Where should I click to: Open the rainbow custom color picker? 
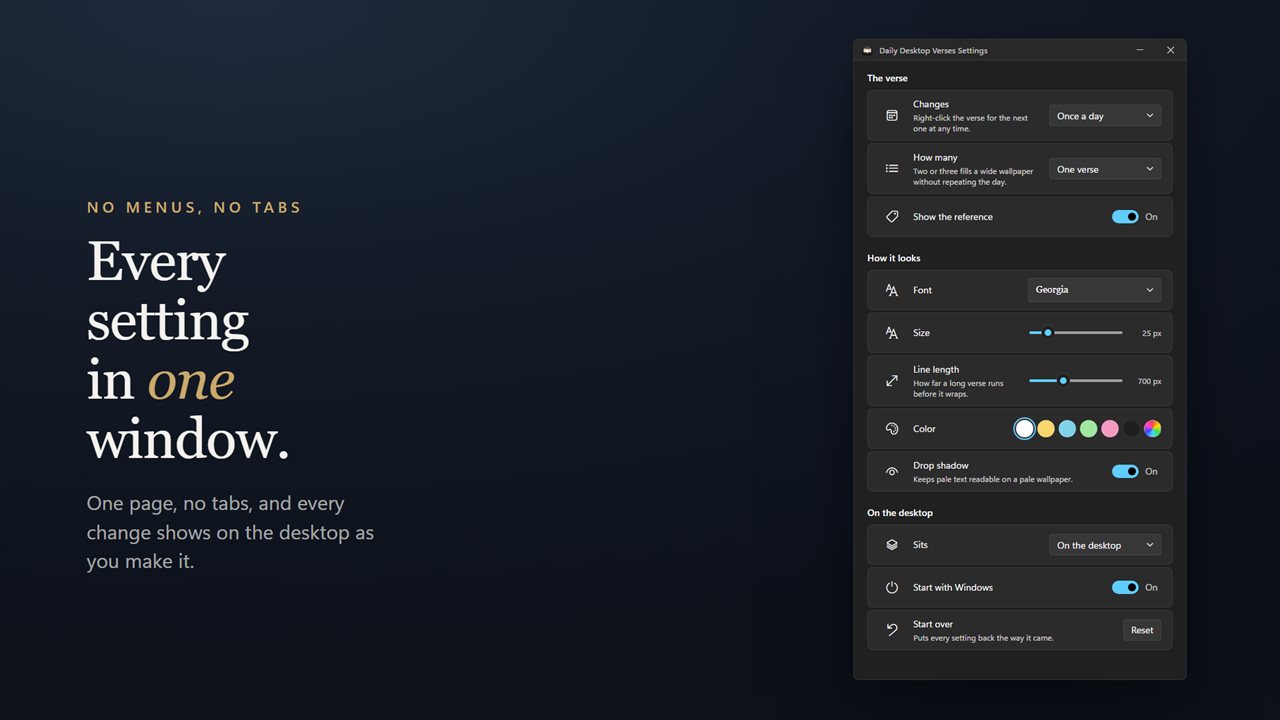pyautogui.click(x=1152, y=429)
